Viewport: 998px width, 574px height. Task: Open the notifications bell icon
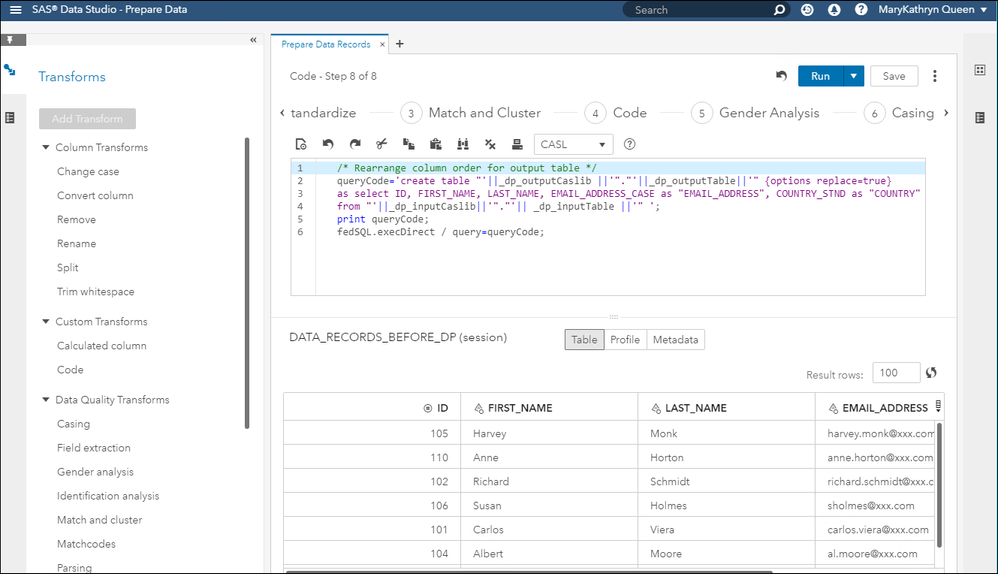tap(834, 10)
